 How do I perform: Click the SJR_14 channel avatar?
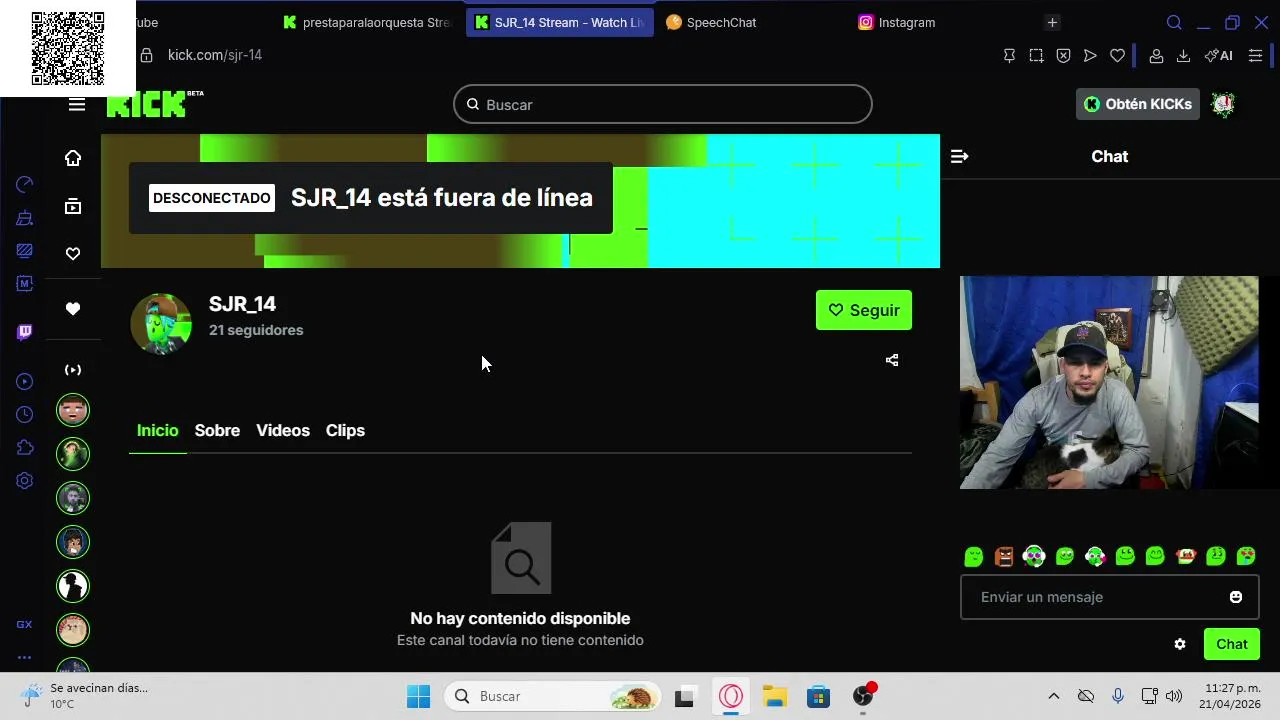pyautogui.click(x=161, y=323)
